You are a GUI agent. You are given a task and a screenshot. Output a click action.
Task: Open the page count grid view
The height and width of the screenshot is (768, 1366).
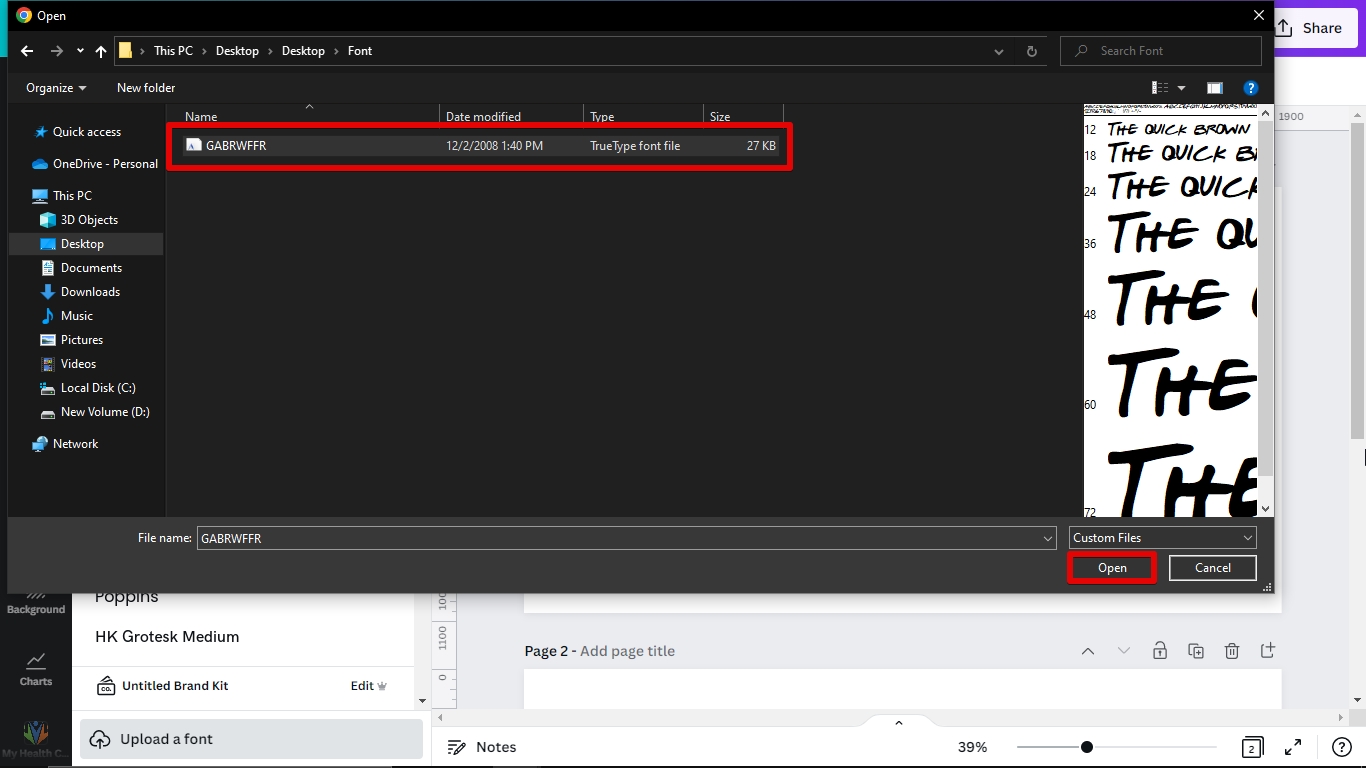pyautogui.click(x=1251, y=747)
